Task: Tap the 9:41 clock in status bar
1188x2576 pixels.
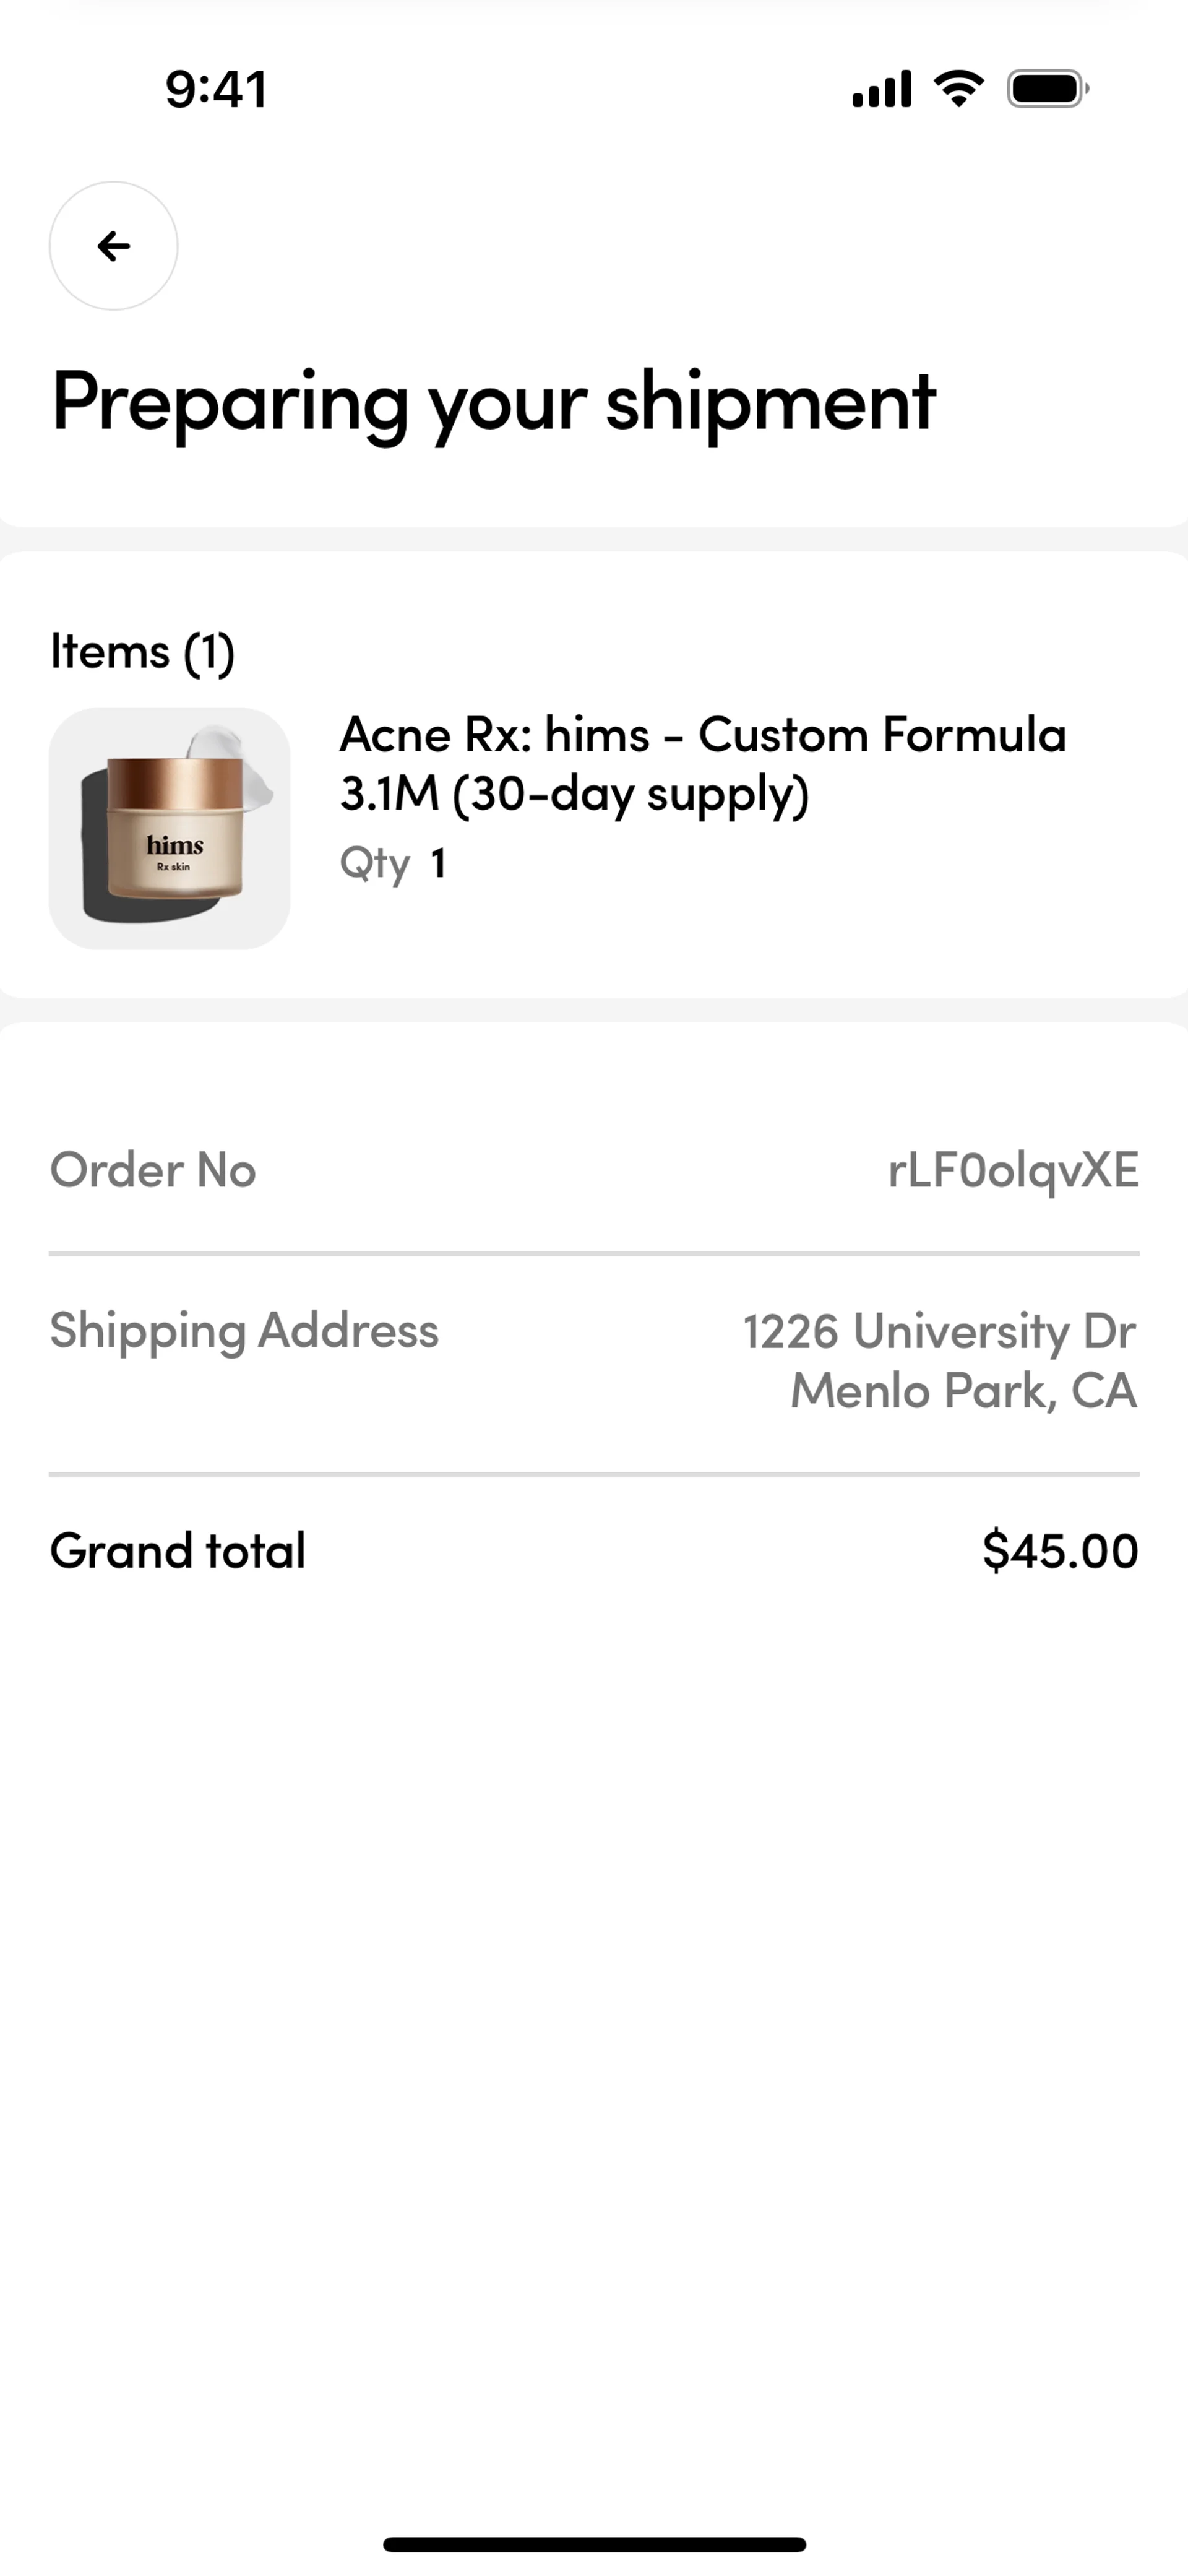Action: click(216, 90)
